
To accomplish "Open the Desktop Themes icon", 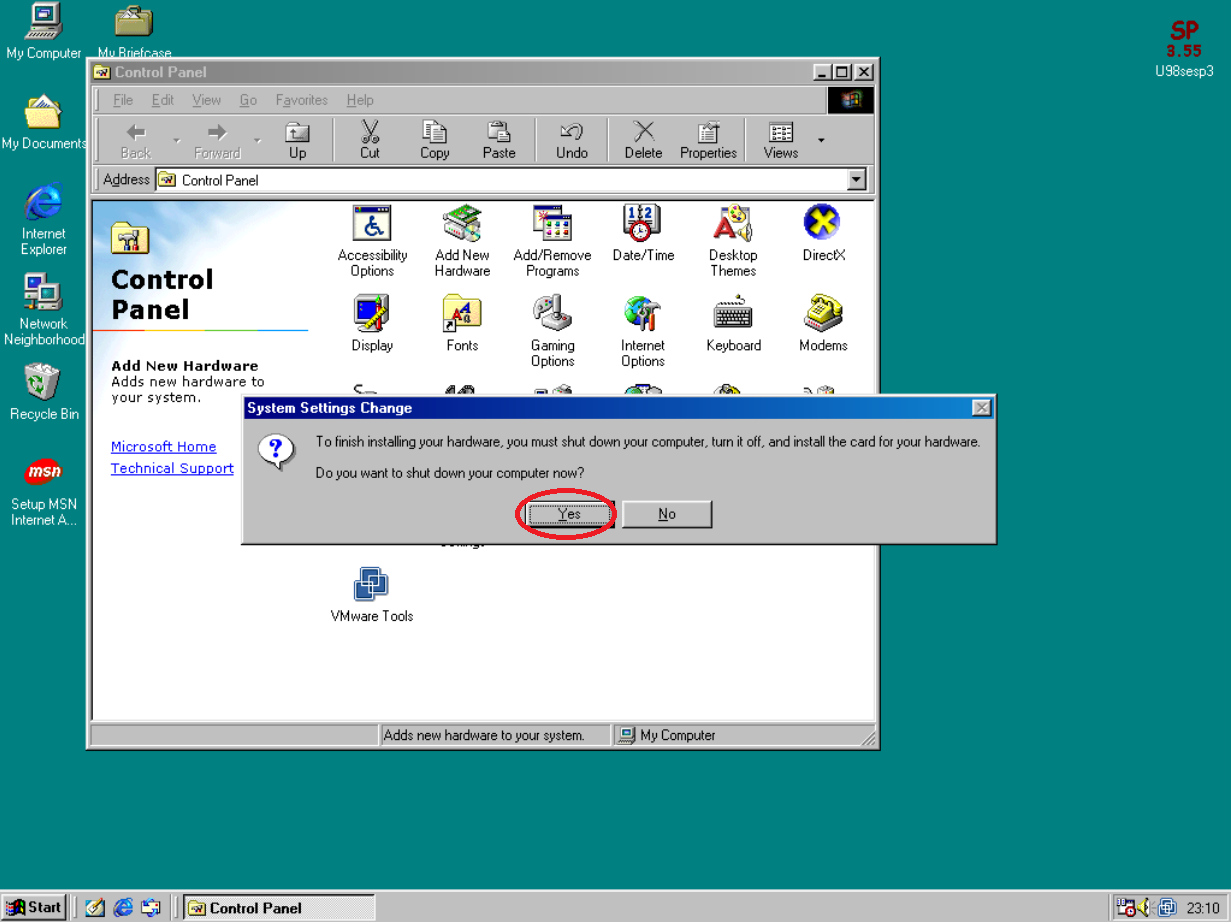I will click(732, 225).
